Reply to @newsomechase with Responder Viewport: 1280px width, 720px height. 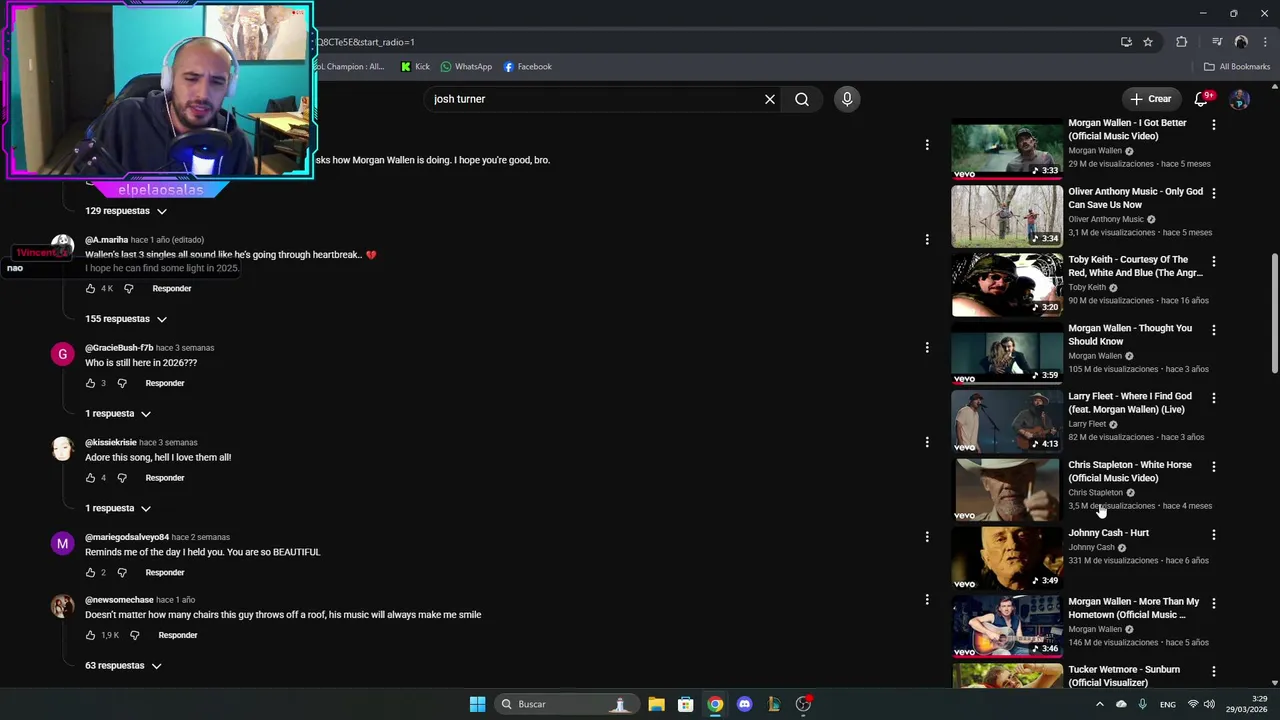tap(178, 635)
